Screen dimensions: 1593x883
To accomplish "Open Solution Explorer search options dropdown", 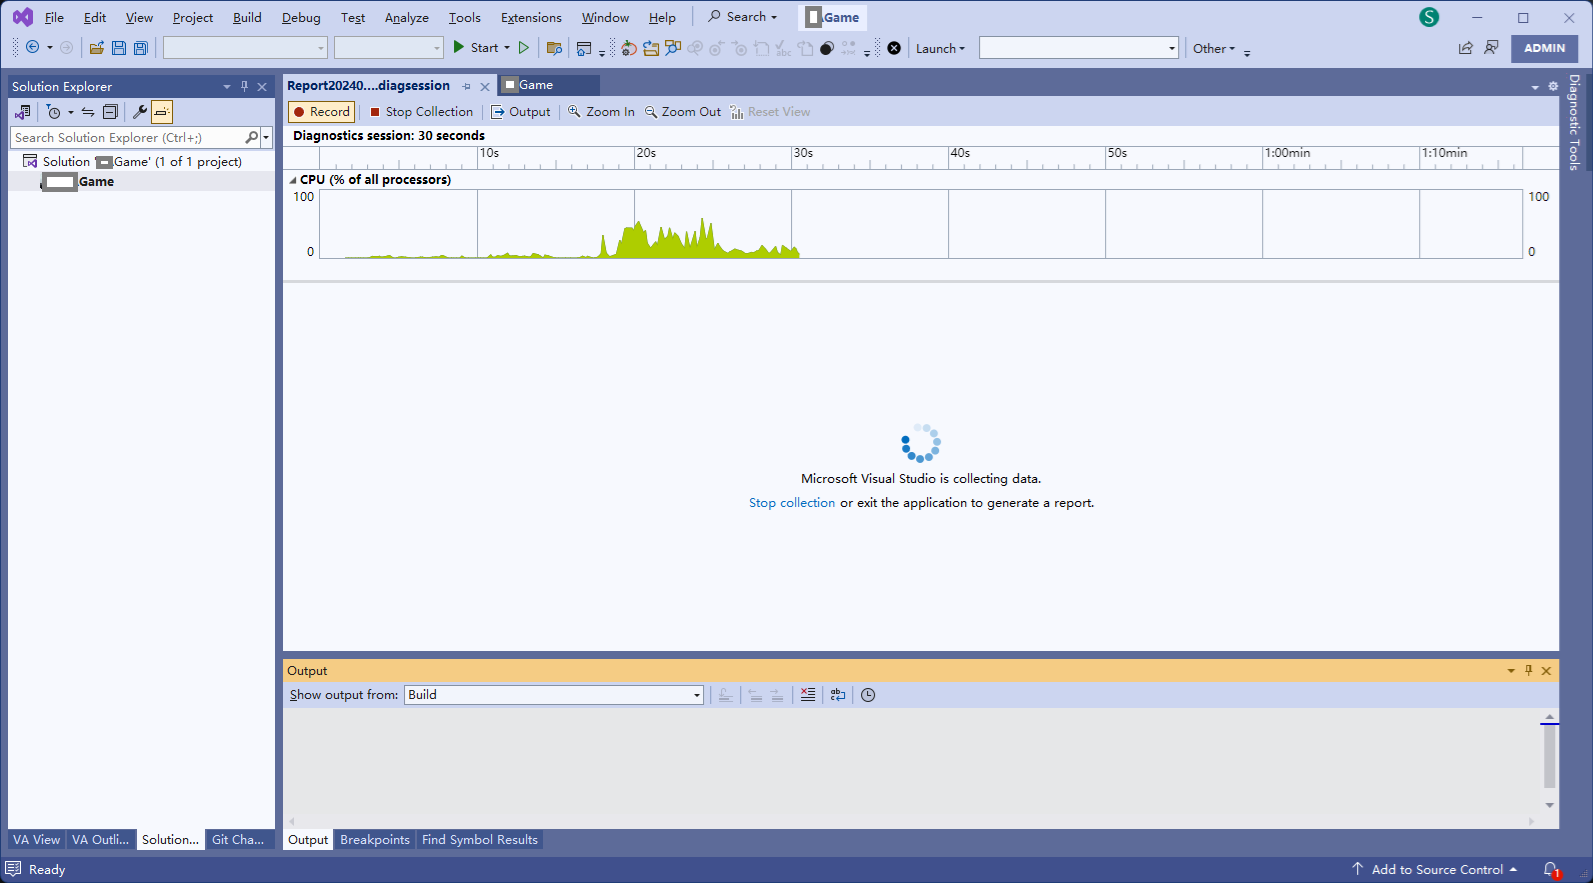I will [266, 137].
